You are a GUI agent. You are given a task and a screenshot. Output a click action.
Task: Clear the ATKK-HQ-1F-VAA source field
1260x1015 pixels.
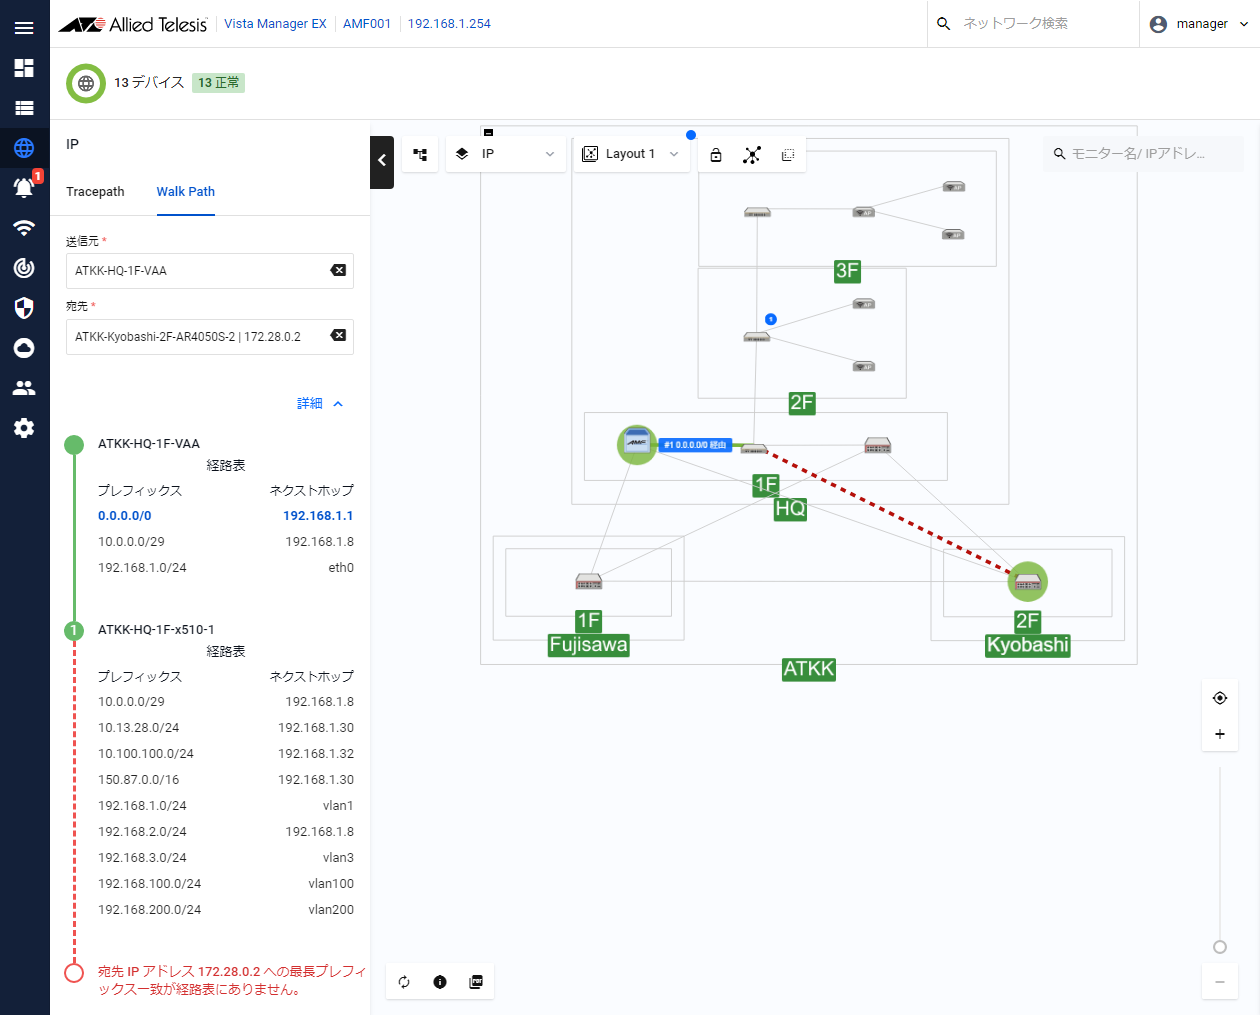point(338,270)
